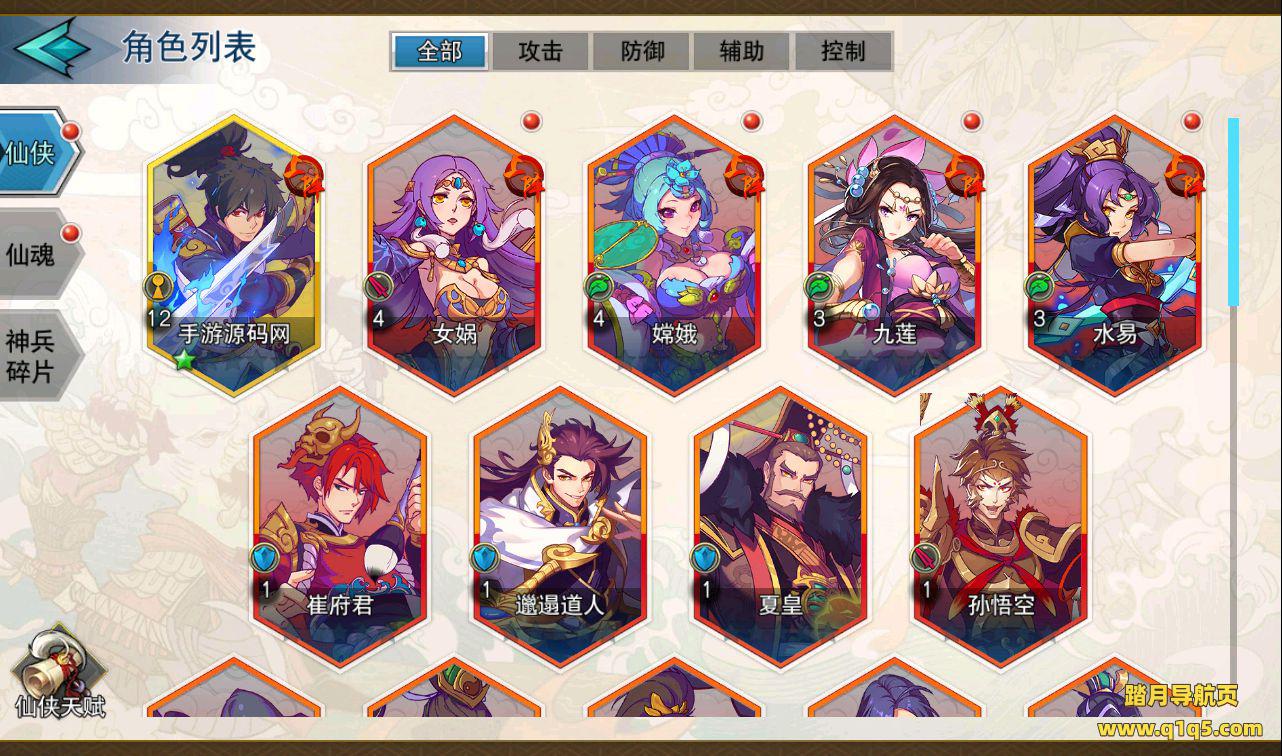Select the 九莲 character card
The image size is (1282, 756).
pyautogui.click(x=894, y=255)
